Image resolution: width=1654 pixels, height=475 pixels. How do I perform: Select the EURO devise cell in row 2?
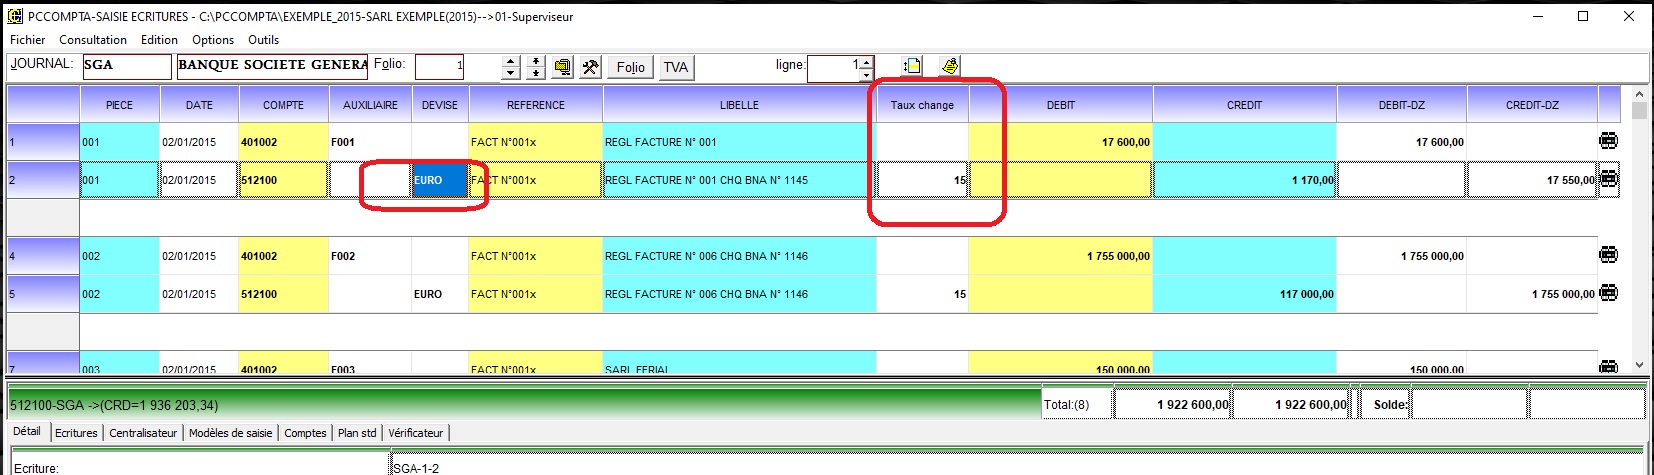pos(439,181)
